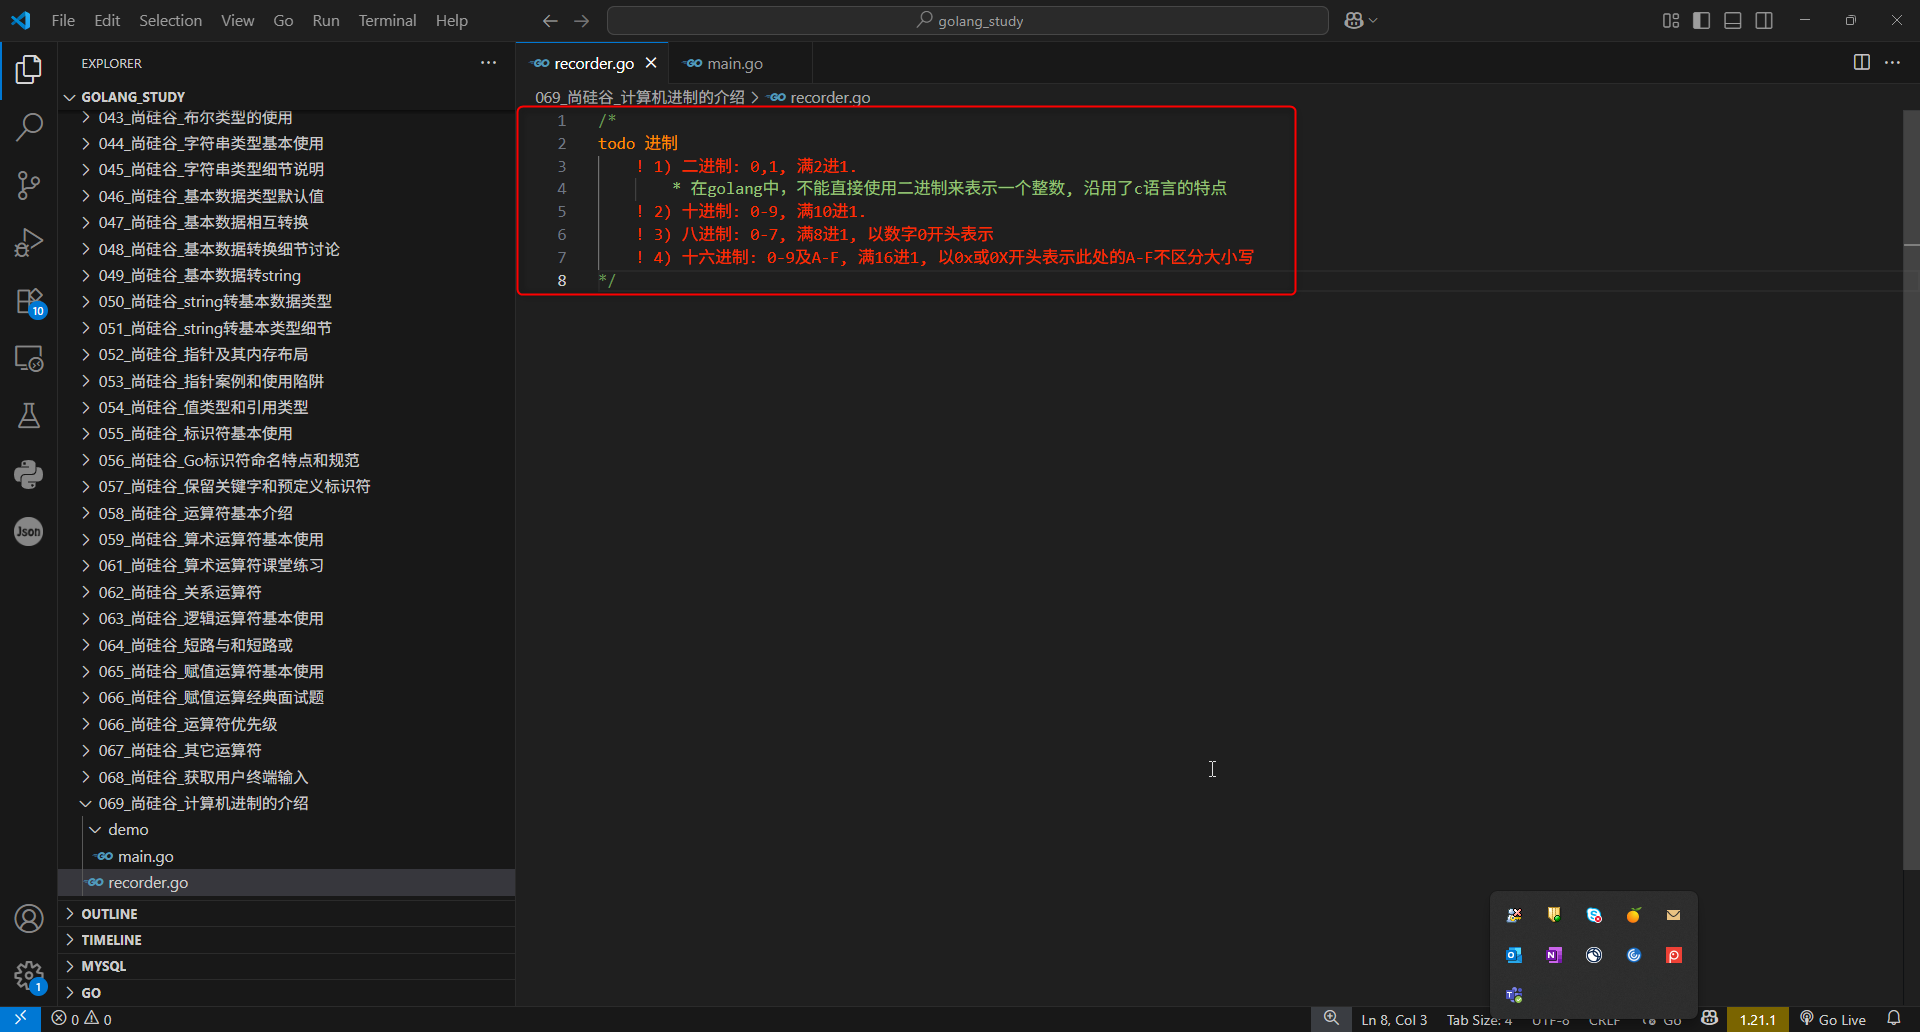Click the errors and warnings count
This screenshot has width=1920, height=1032.
(82, 1019)
